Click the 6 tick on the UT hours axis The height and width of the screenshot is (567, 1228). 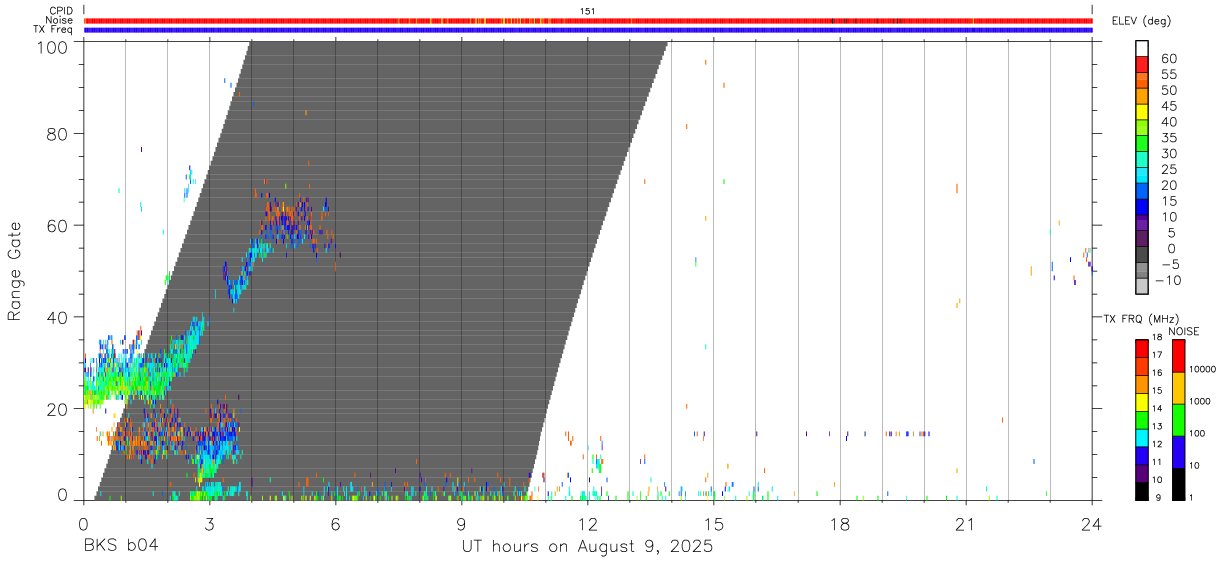click(x=335, y=523)
